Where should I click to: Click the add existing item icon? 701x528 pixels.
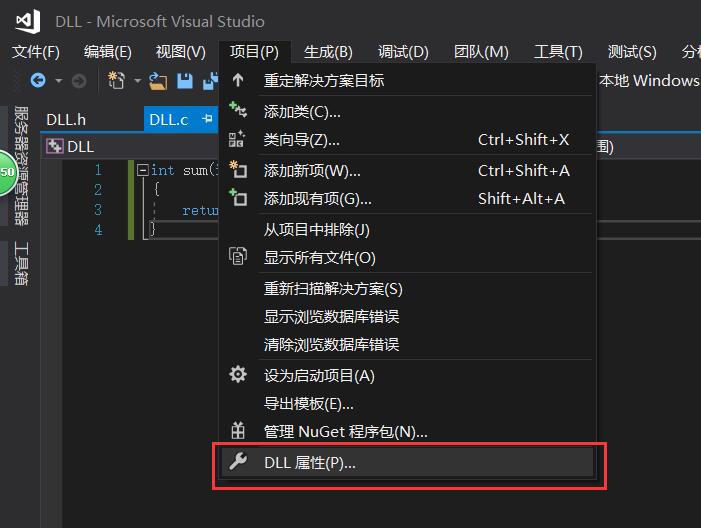pos(238,197)
